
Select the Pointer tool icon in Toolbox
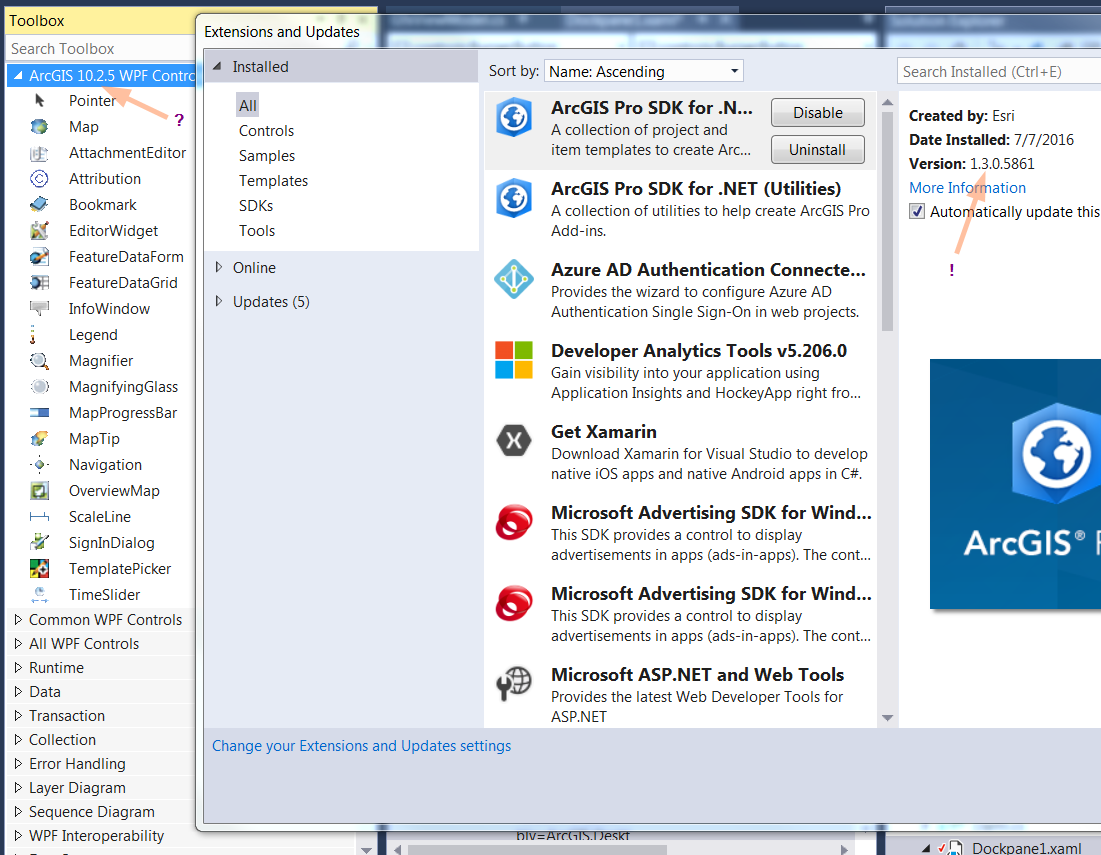point(39,100)
